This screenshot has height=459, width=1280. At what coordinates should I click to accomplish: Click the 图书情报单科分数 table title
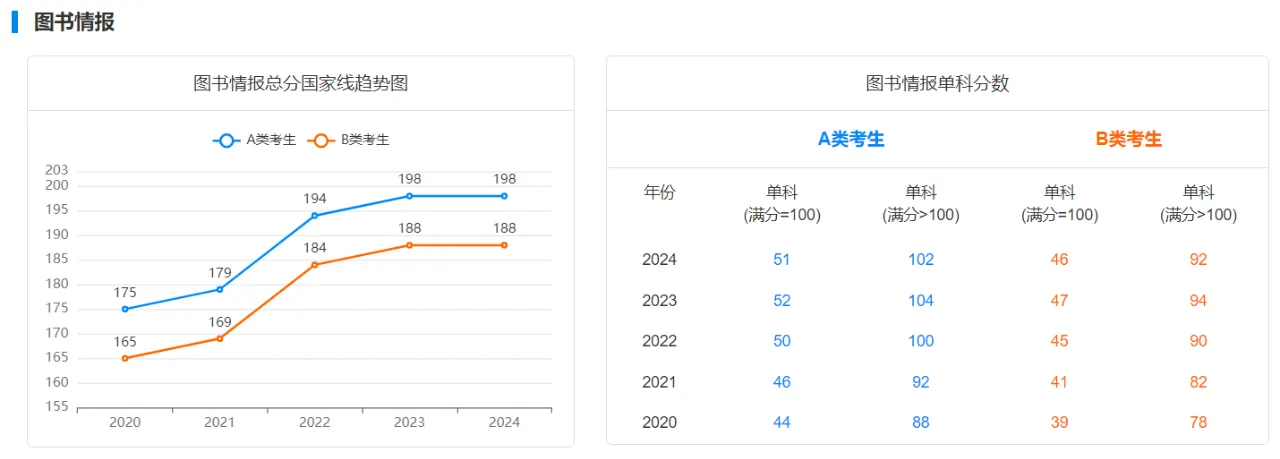pos(937,83)
